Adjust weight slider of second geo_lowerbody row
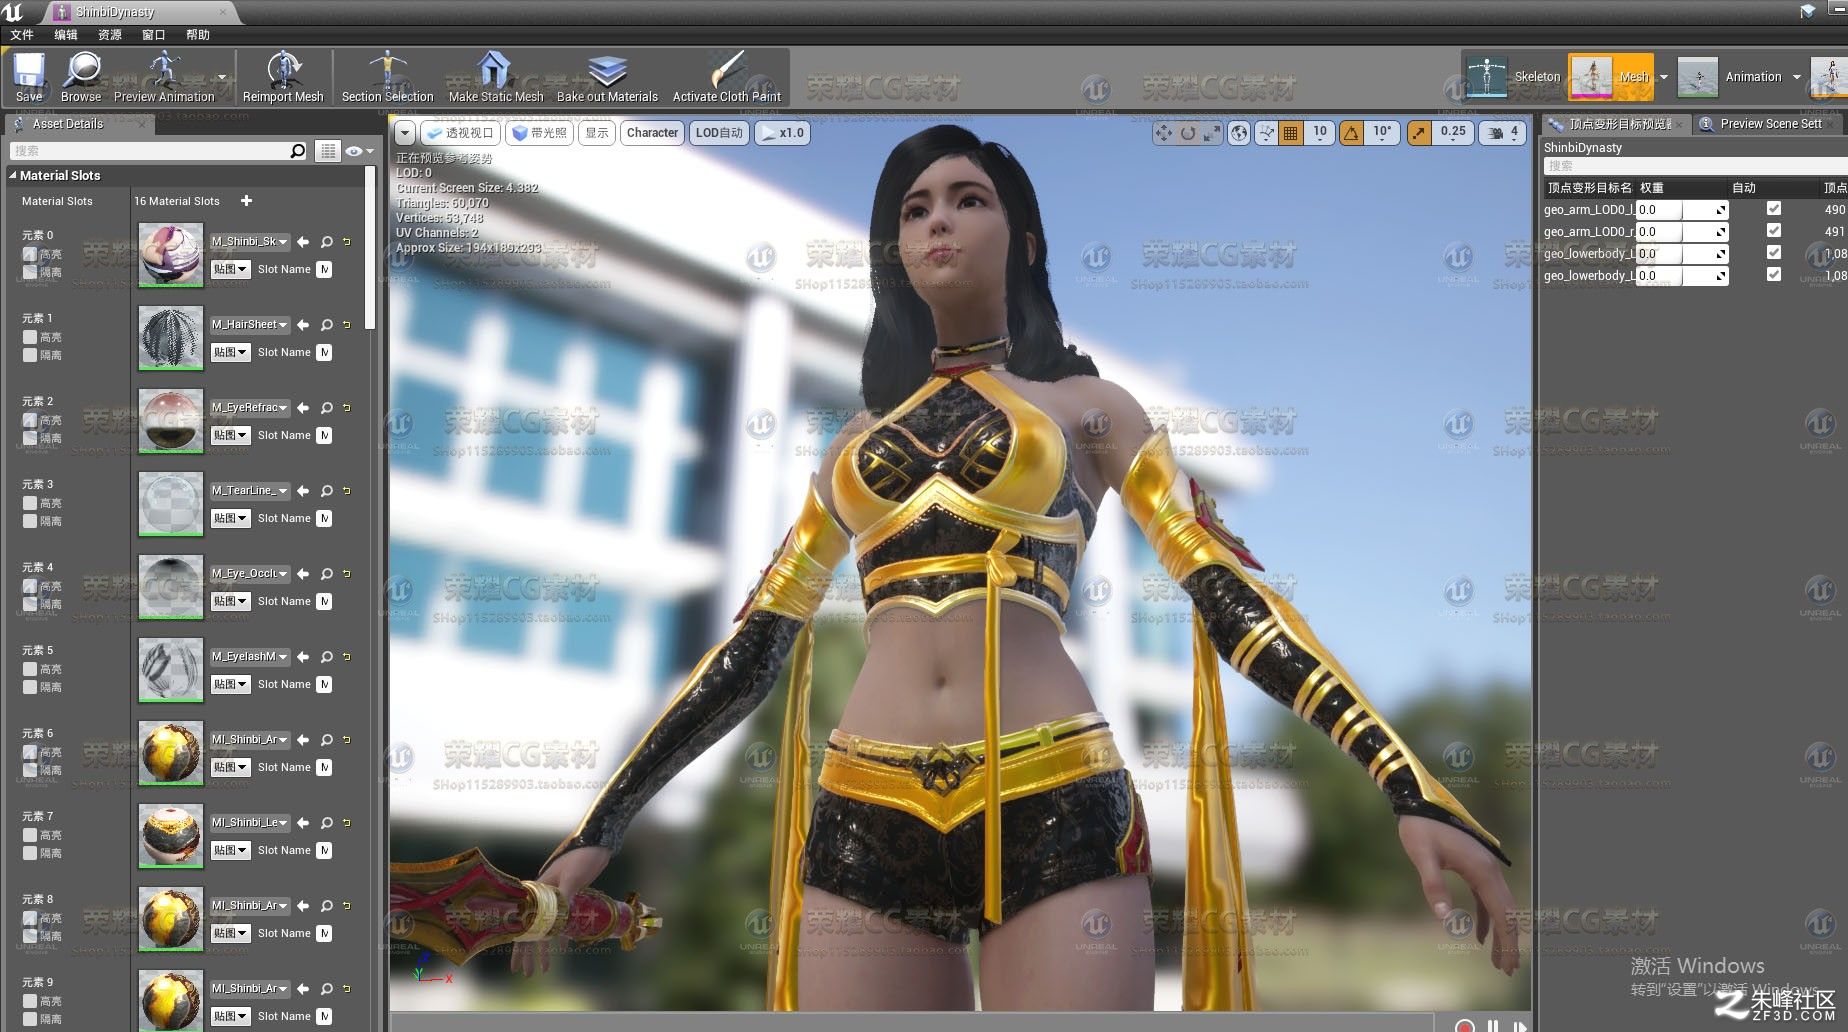1848x1032 pixels. (1681, 276)
